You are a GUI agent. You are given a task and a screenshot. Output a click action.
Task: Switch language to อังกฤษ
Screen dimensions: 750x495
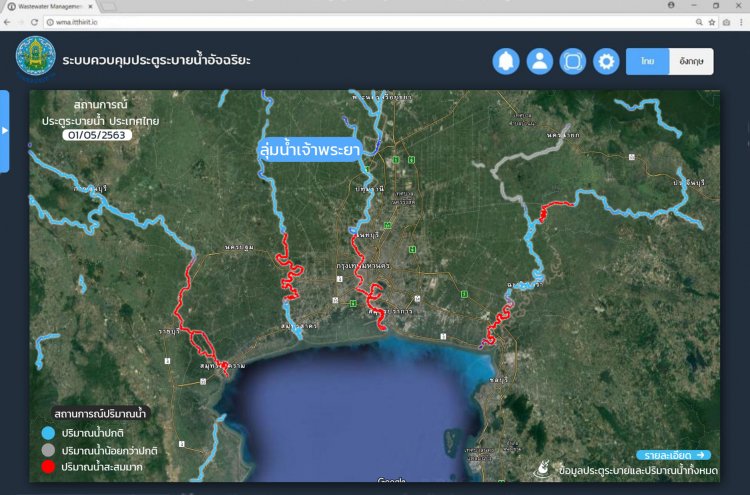[689, 61]
